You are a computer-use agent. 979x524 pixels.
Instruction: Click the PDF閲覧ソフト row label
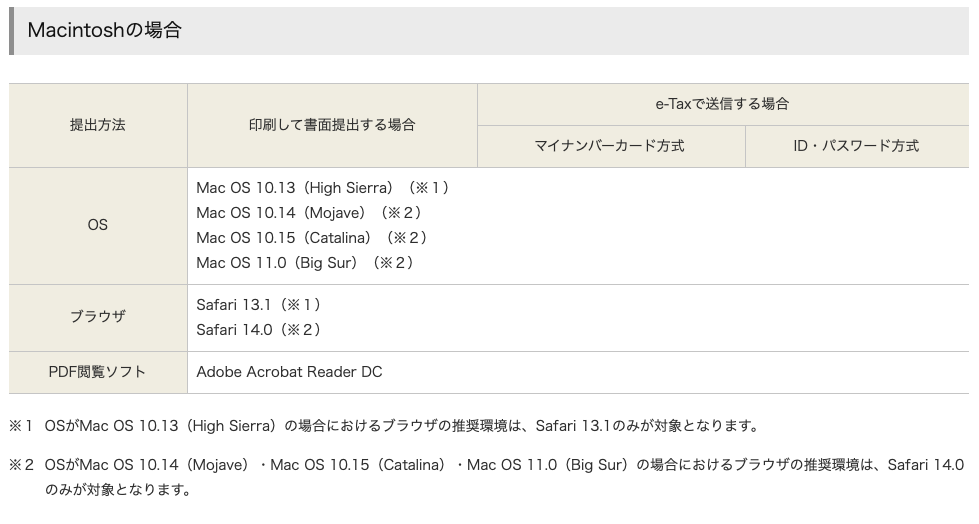click(98, 372)
